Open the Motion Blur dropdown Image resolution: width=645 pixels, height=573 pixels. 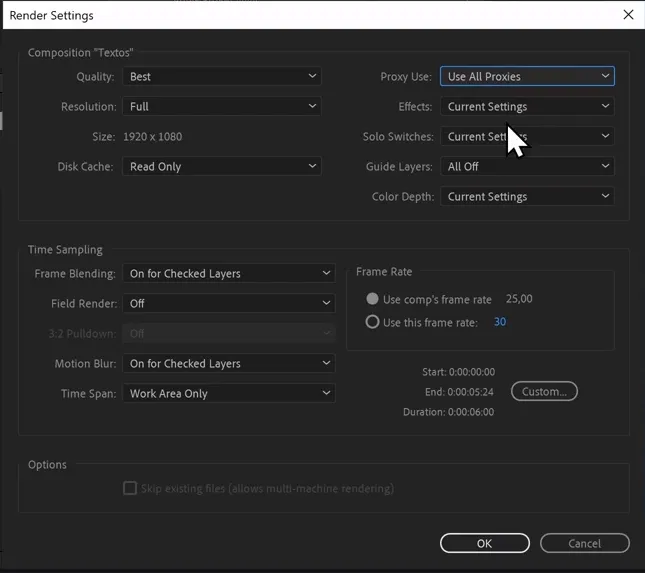(229, 364)
